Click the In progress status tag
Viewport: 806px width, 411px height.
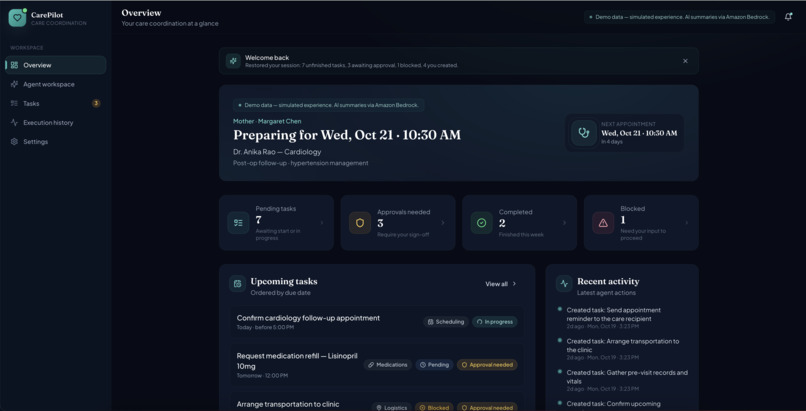[x=495, y=322]
